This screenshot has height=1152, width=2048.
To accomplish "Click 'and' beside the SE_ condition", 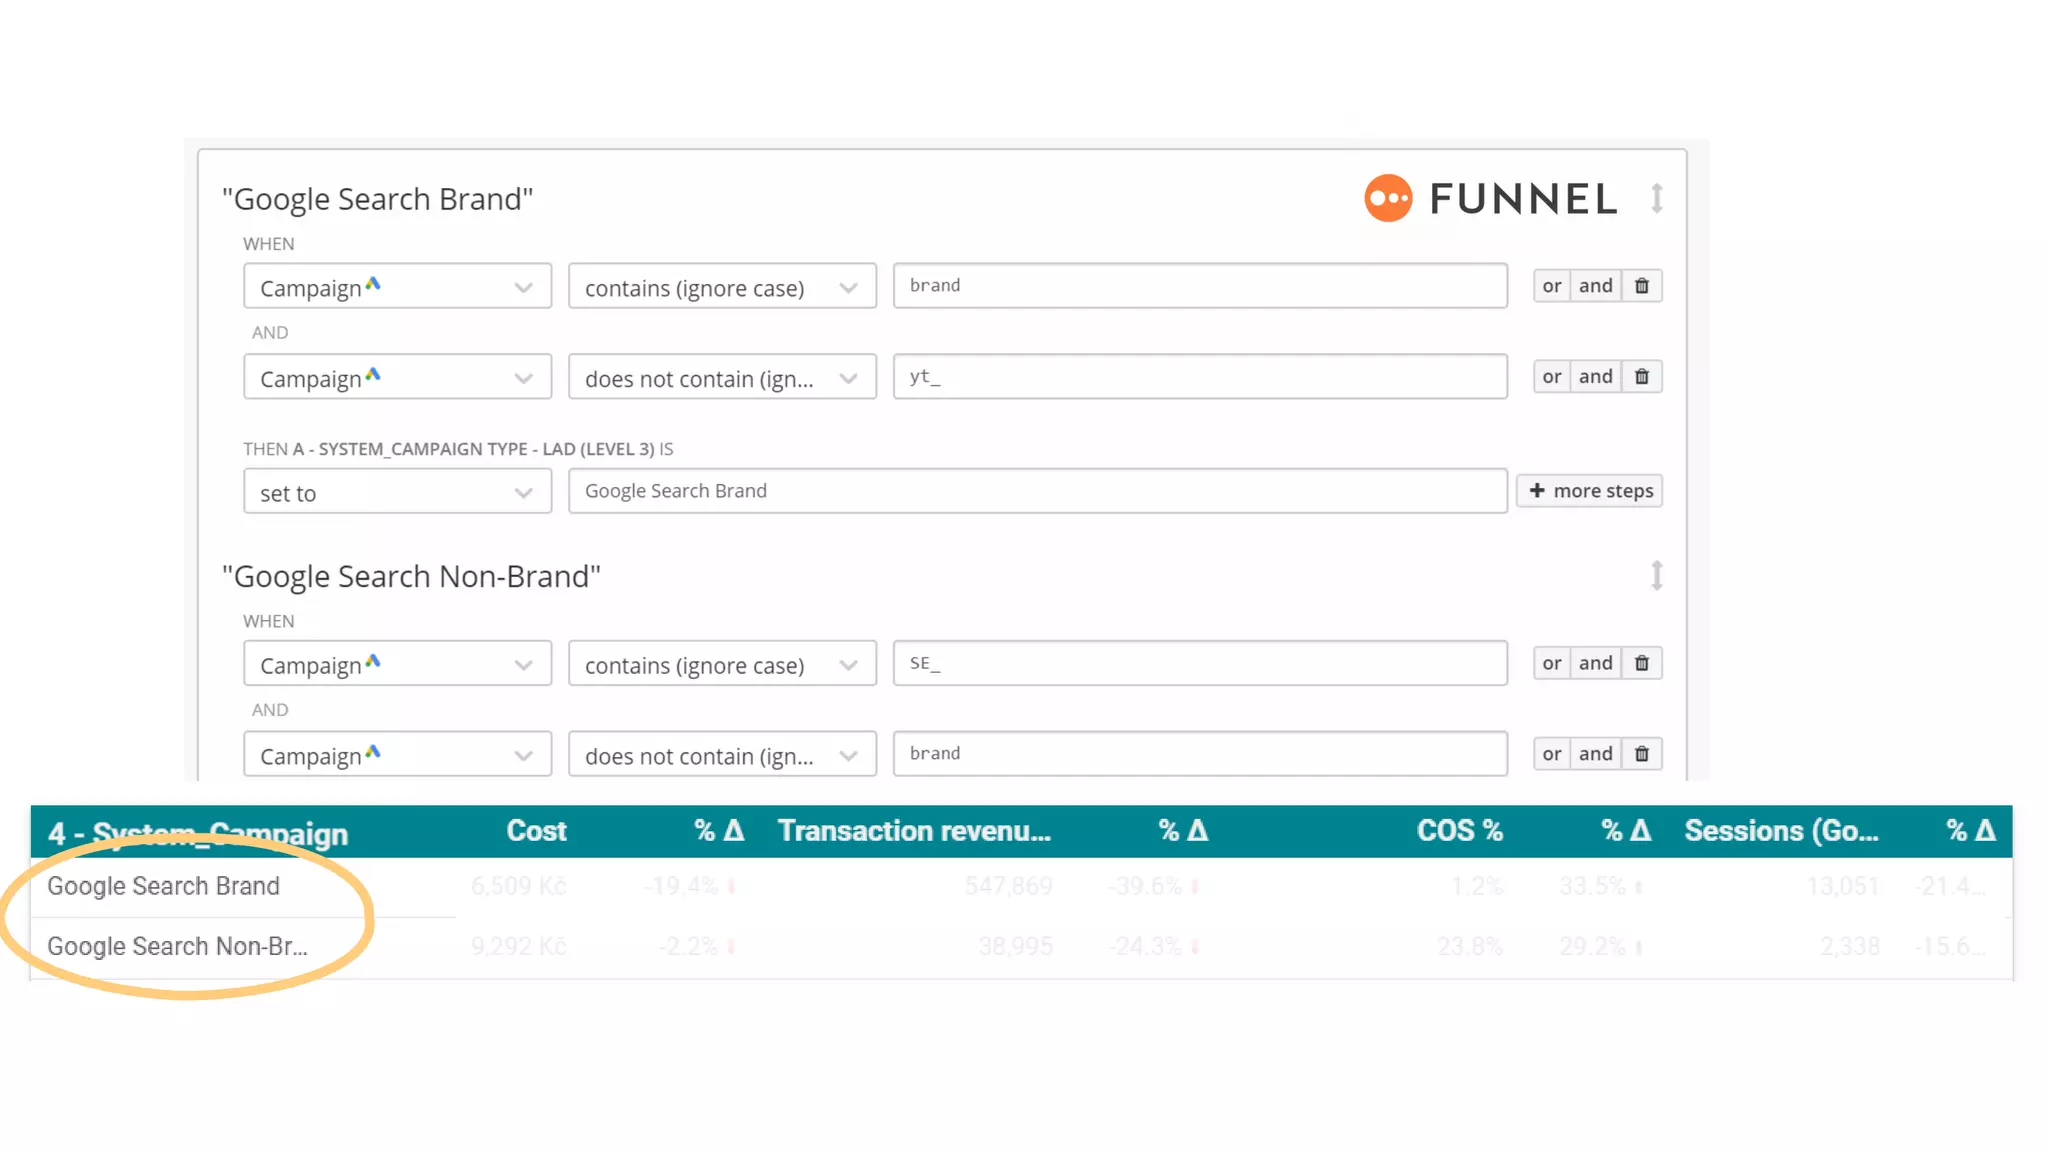I will pos(1595,663).
